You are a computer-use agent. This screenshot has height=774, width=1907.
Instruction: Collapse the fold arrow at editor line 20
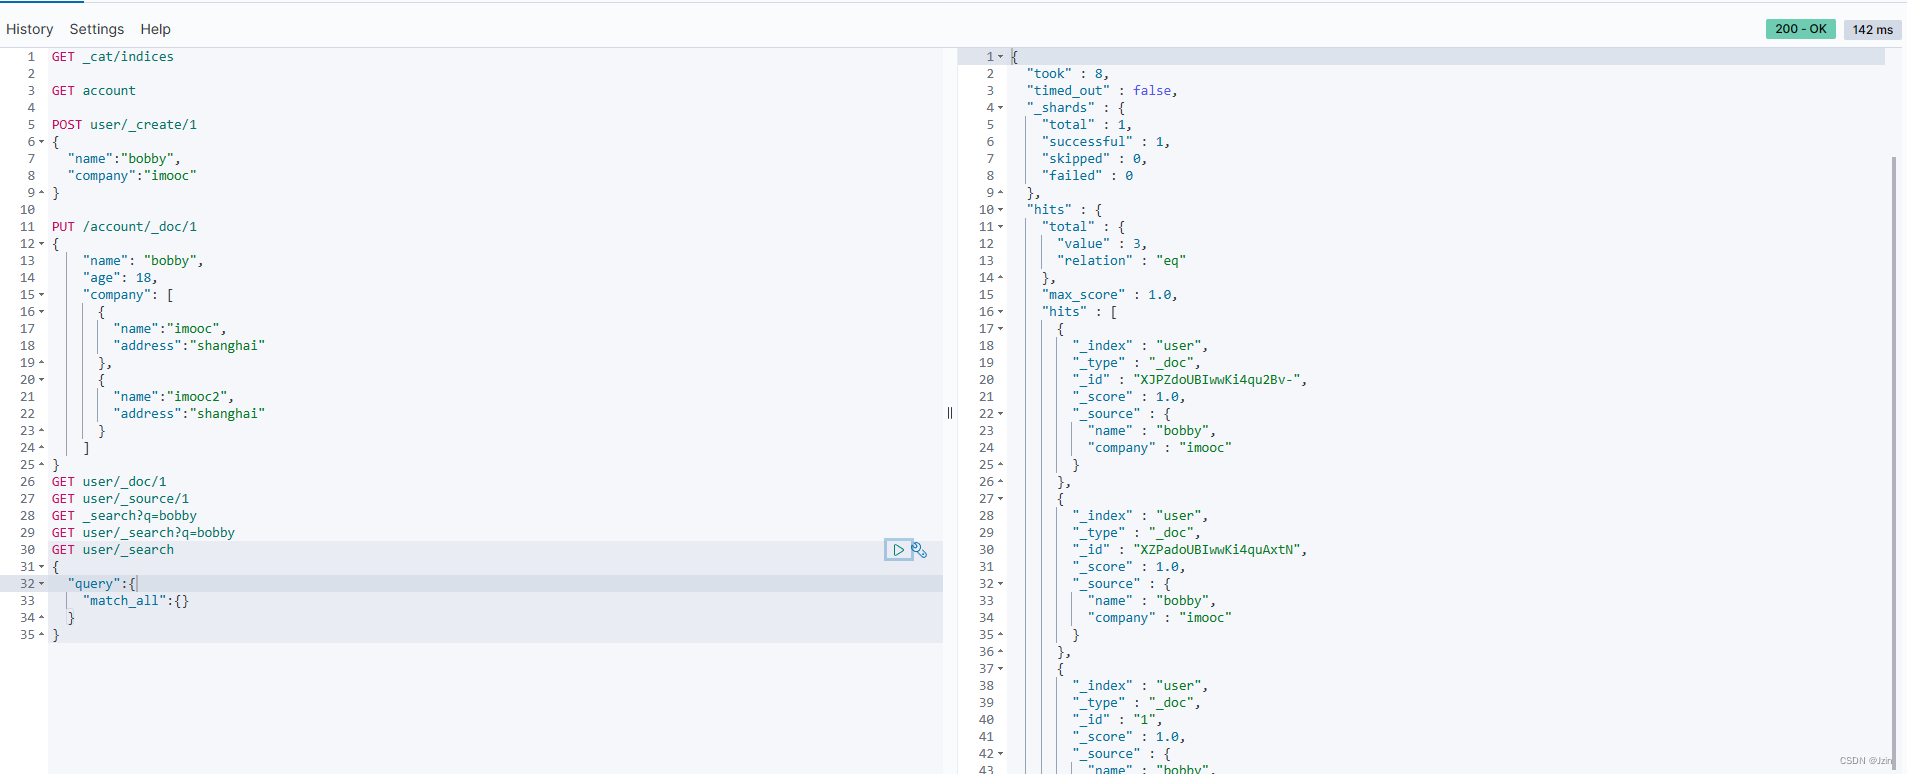point(41,380)
